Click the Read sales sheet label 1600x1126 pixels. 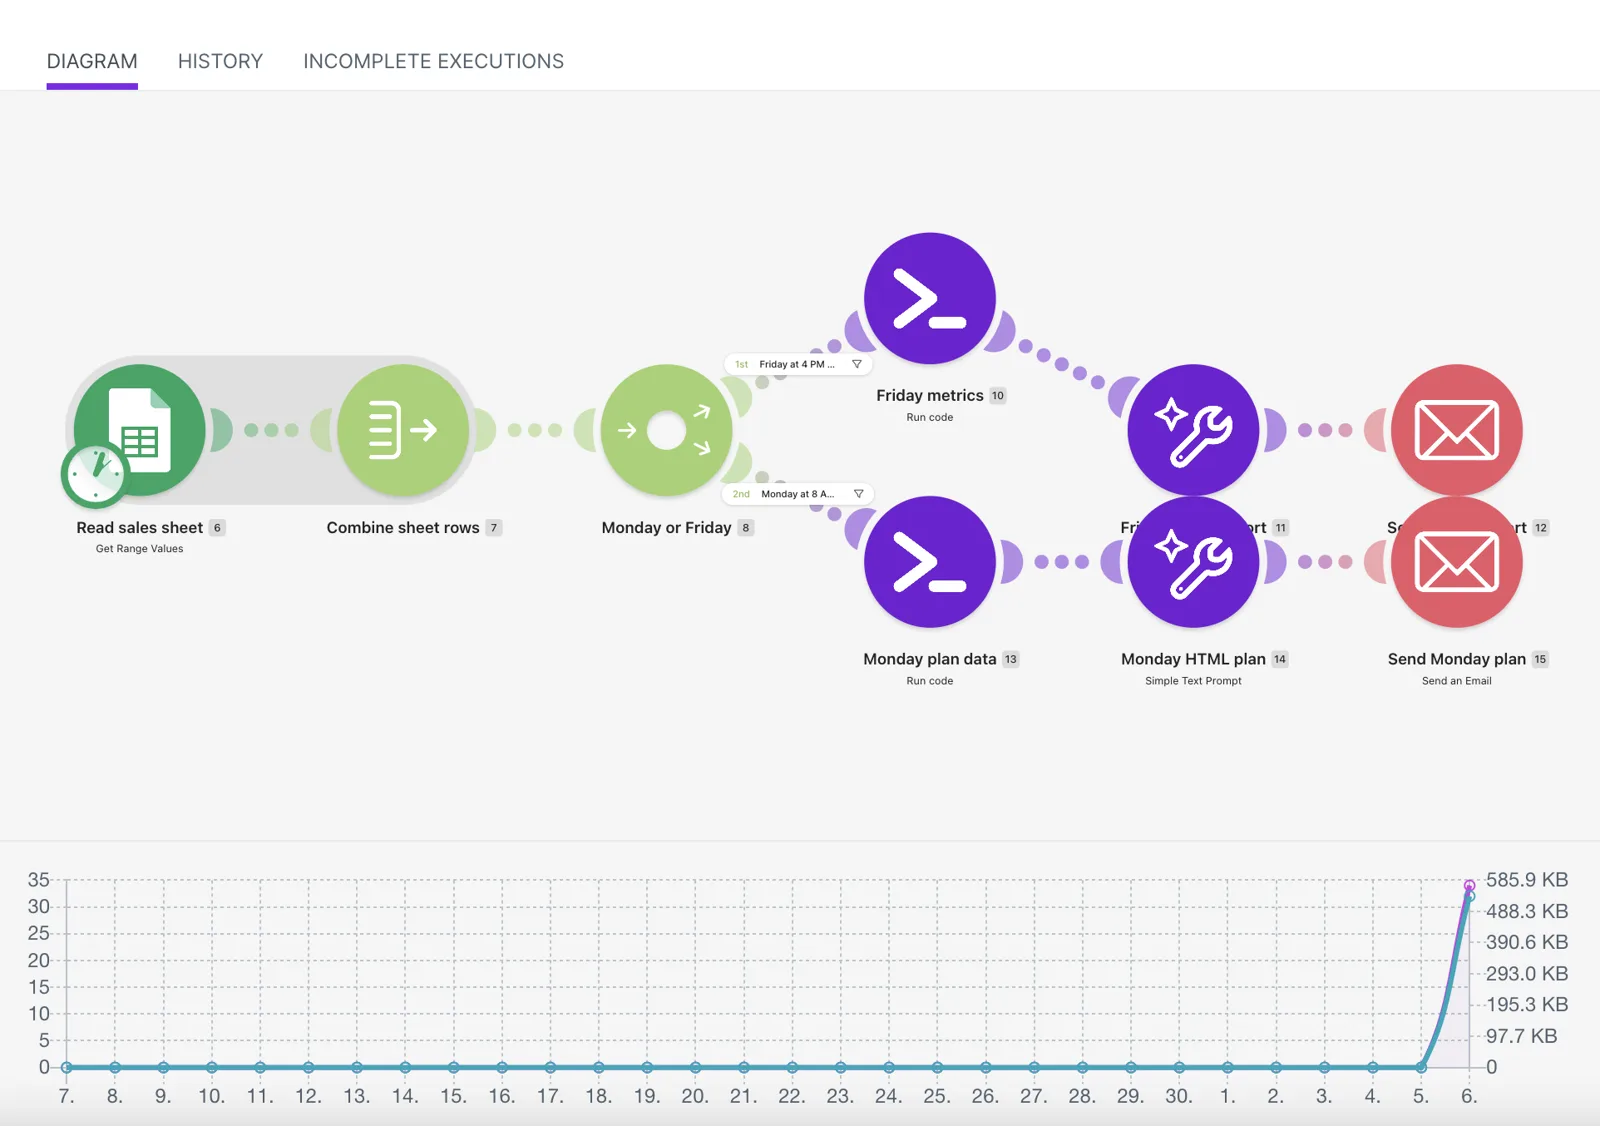pos(140,527)
